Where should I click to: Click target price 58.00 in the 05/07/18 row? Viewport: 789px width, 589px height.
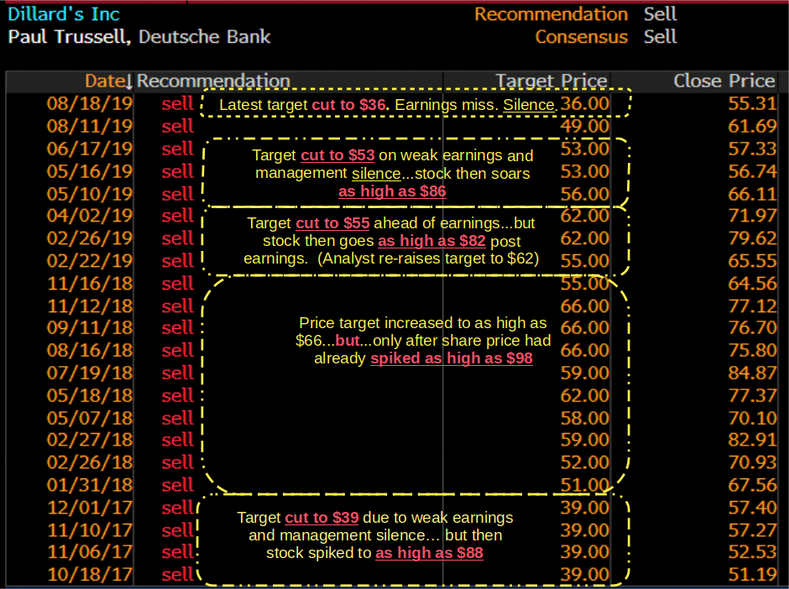(x=585, y=418)
